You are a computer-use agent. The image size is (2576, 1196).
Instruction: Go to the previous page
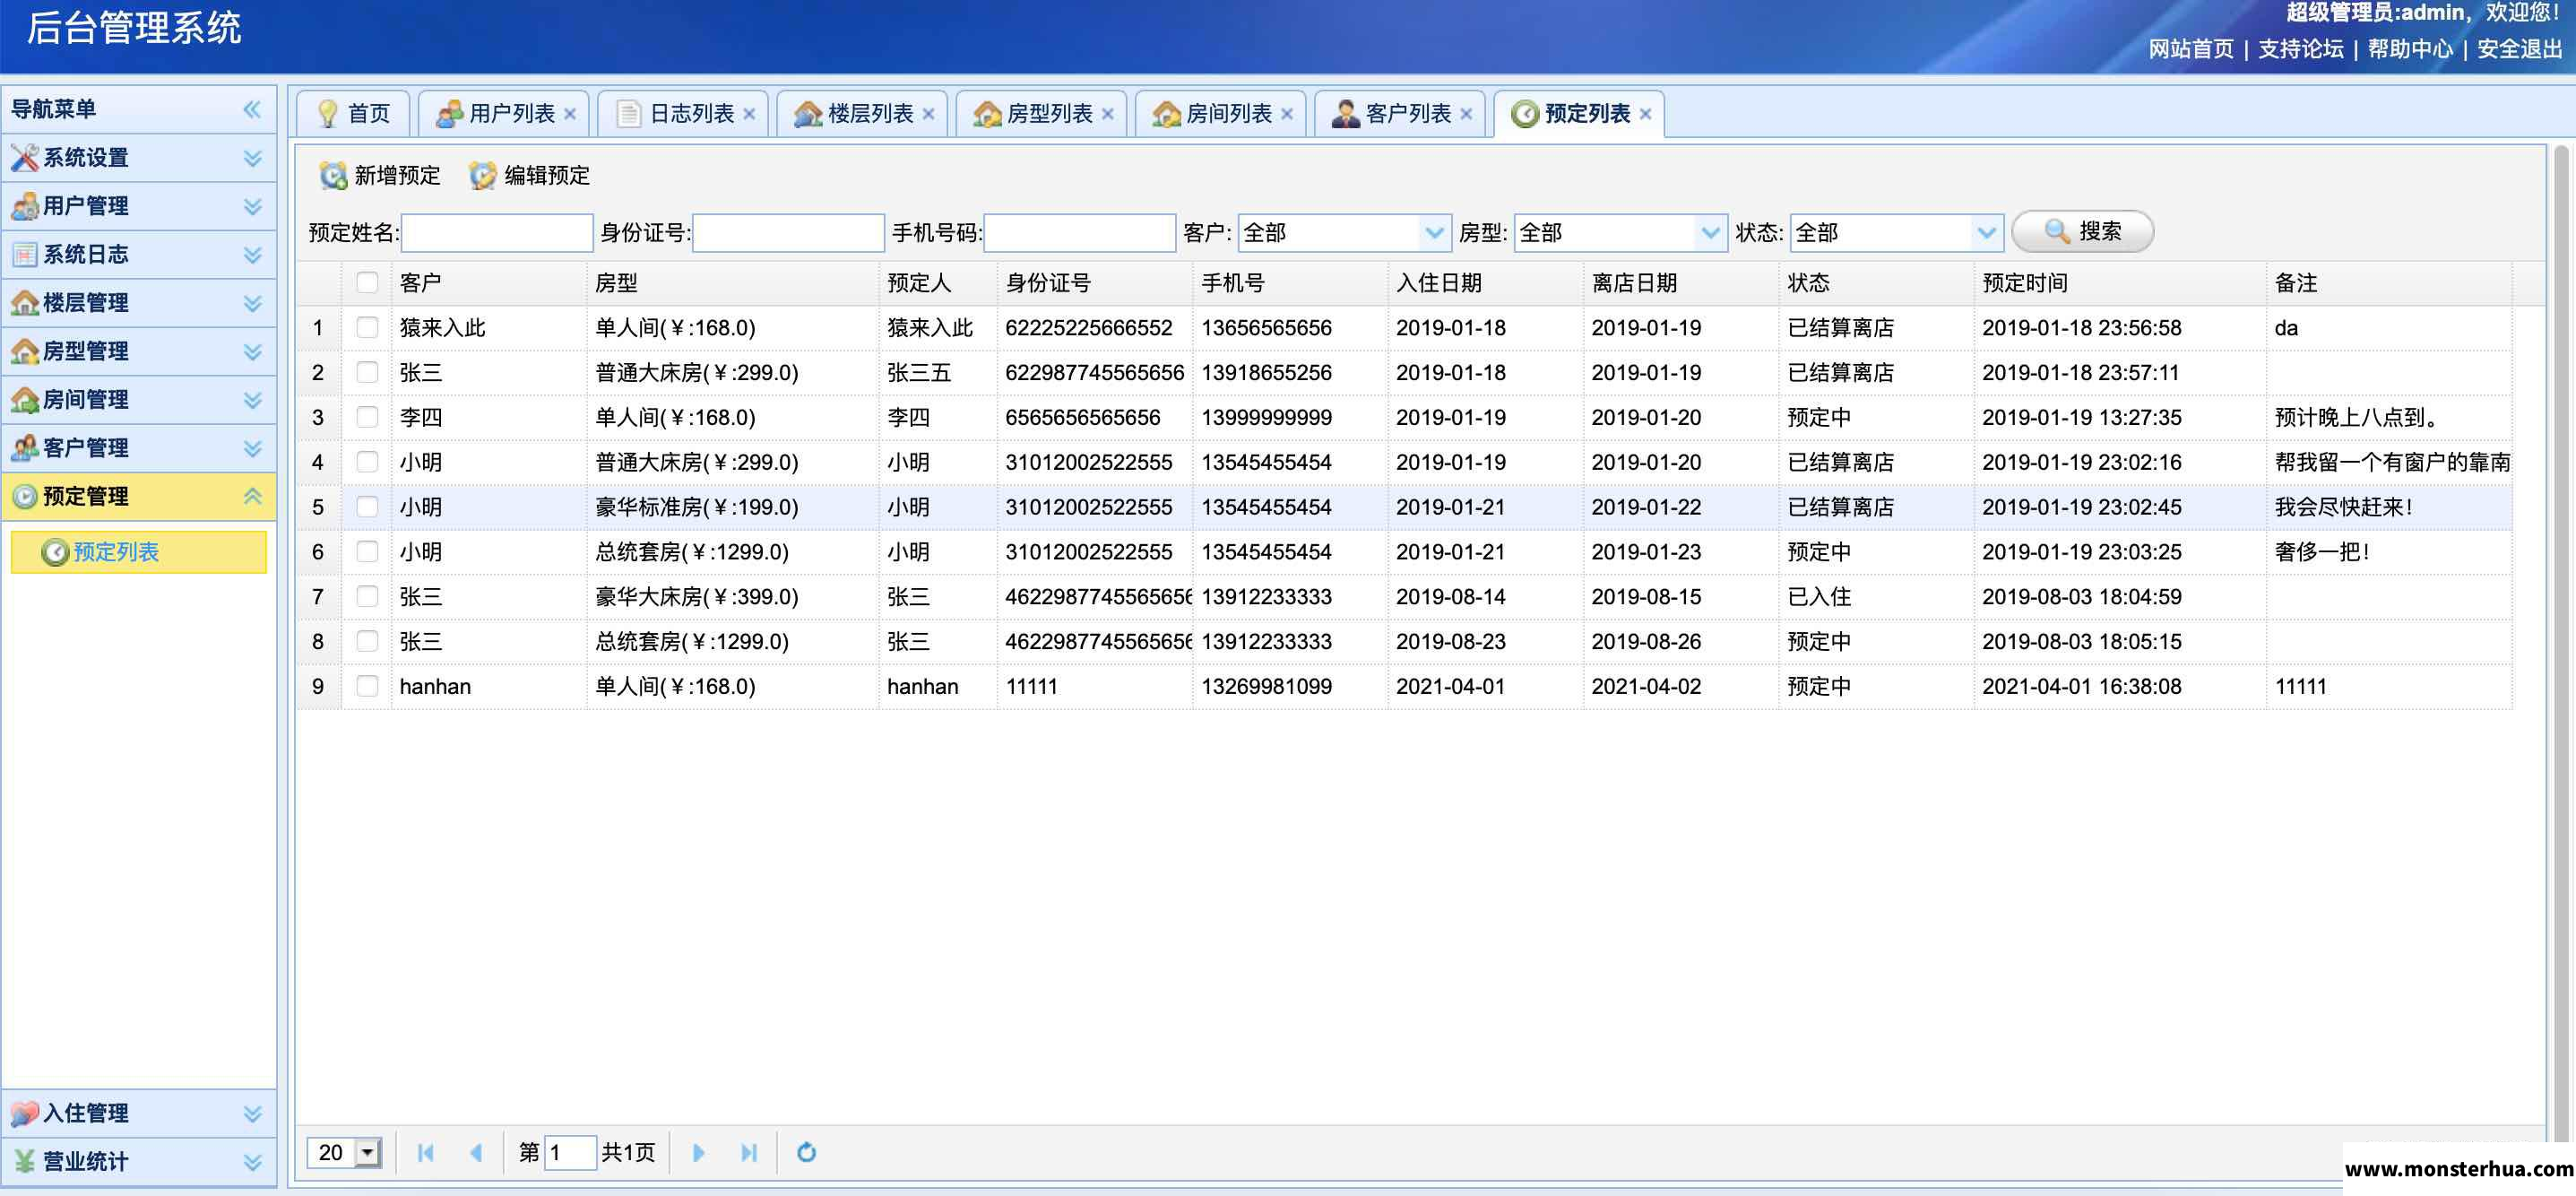coord(476,1152)
